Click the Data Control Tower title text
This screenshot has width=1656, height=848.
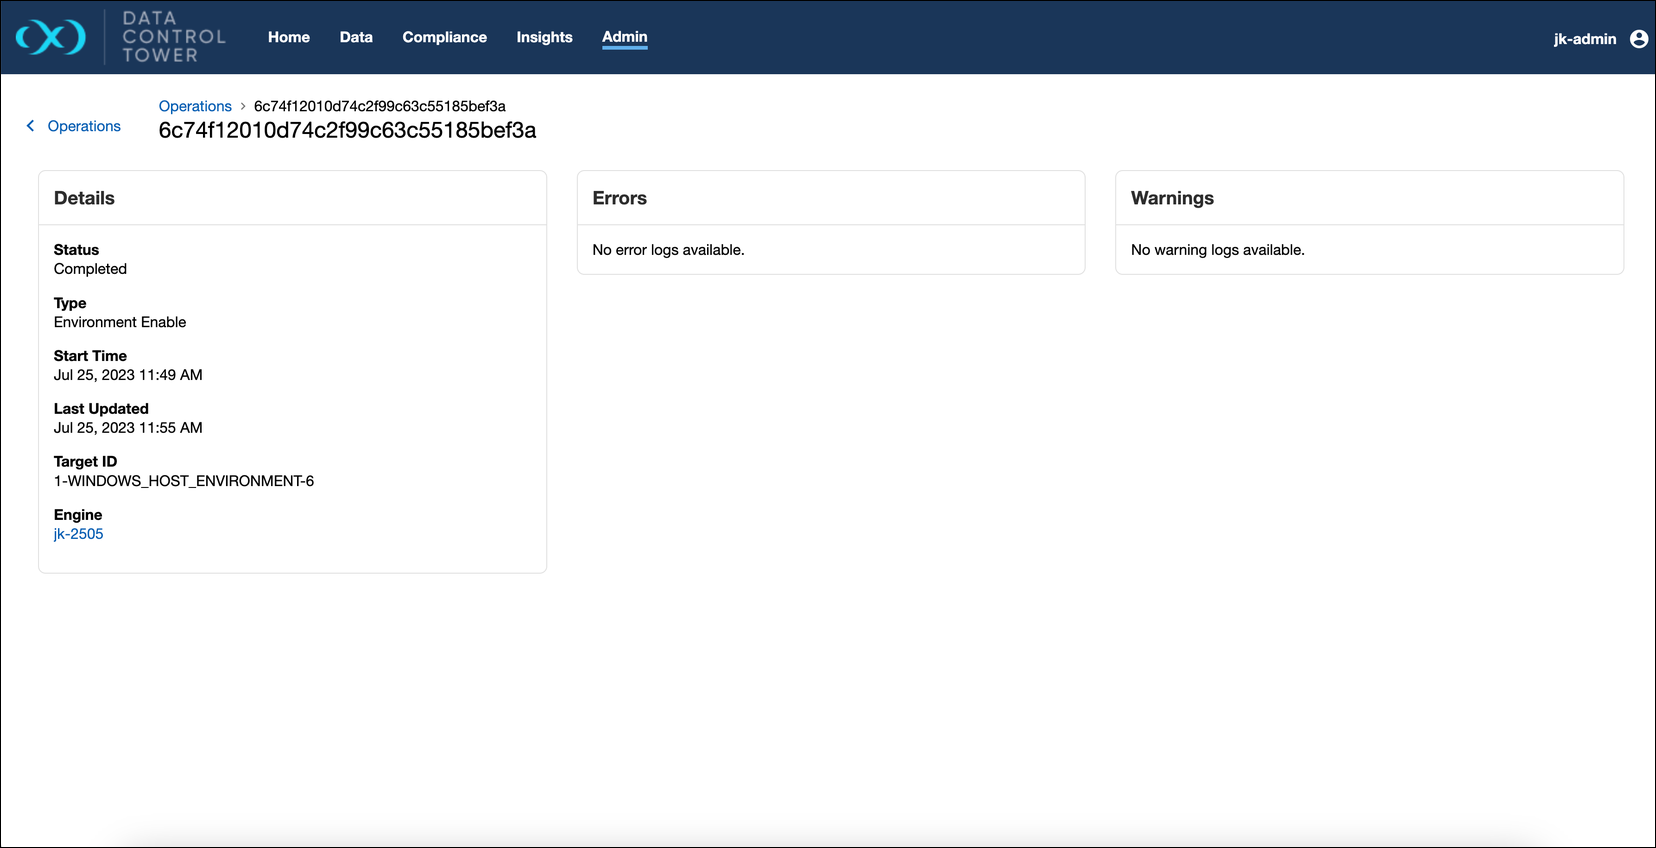[173, 37]
